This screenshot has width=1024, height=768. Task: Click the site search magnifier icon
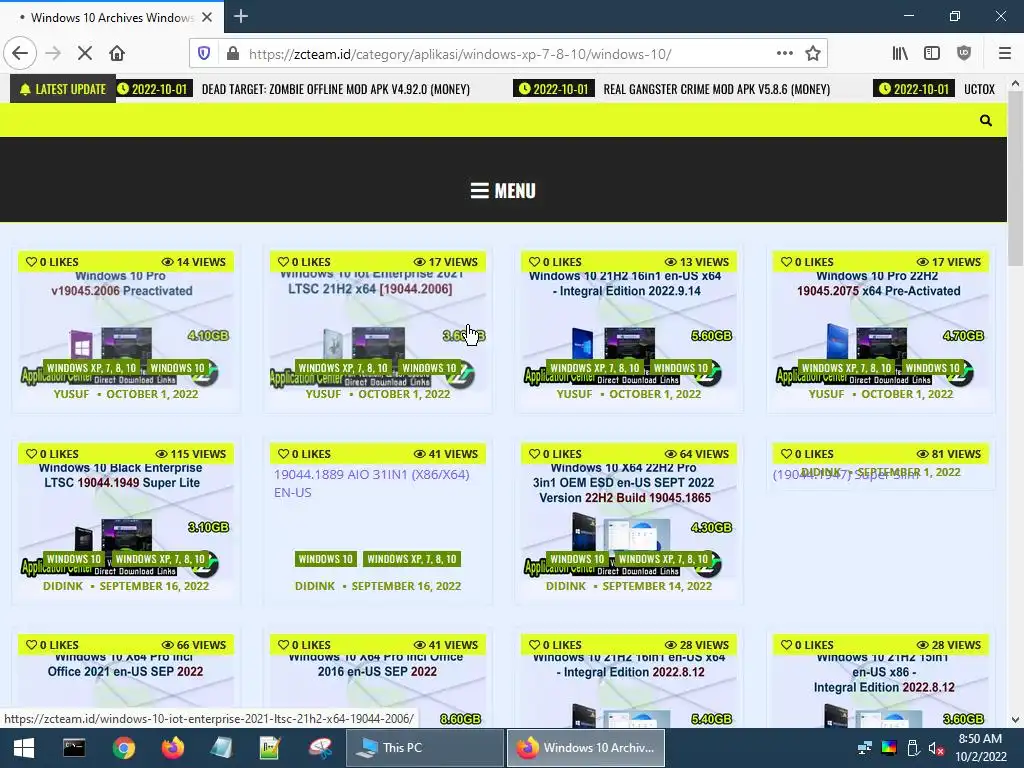point(986,120)
